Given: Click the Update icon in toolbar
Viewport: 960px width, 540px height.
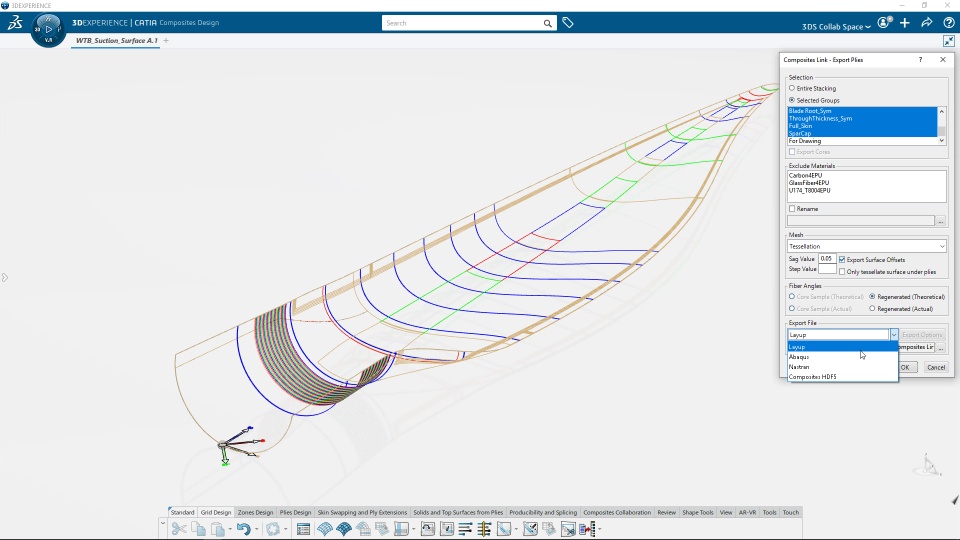Looking at the screenshot, I should point(272,528).
